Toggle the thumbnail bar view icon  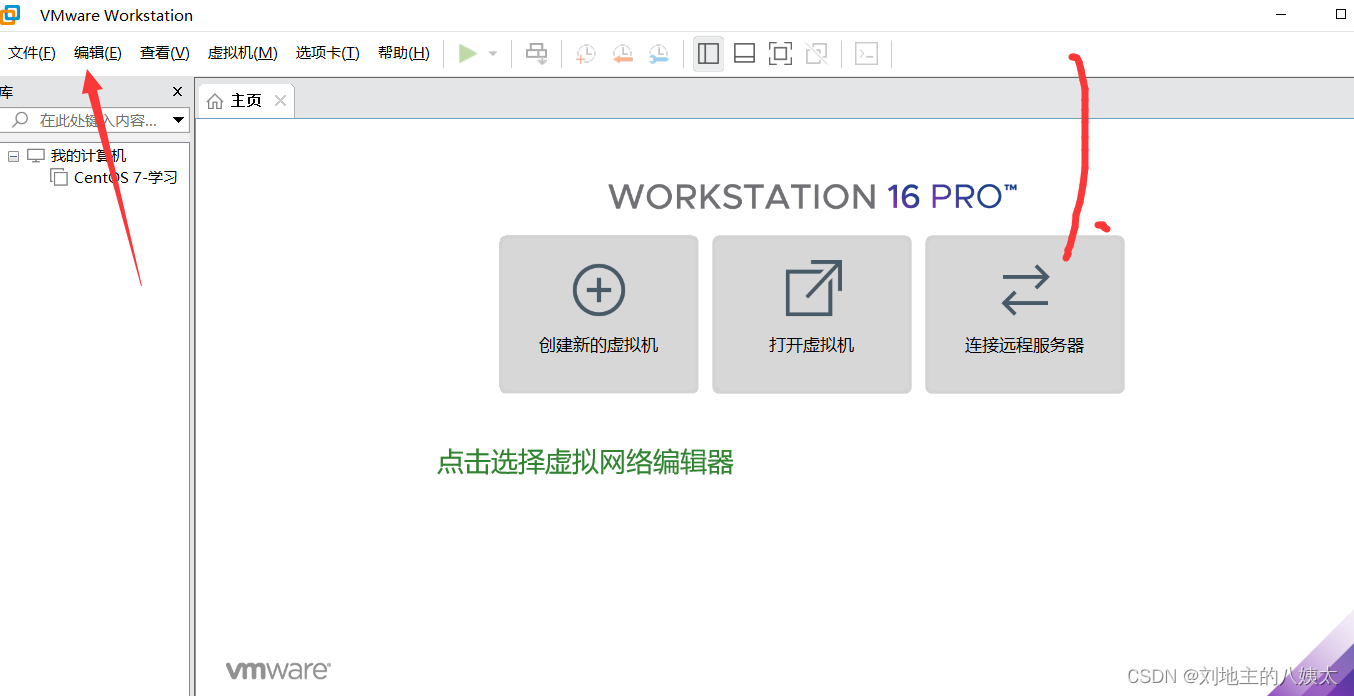(x=744, y=54)
